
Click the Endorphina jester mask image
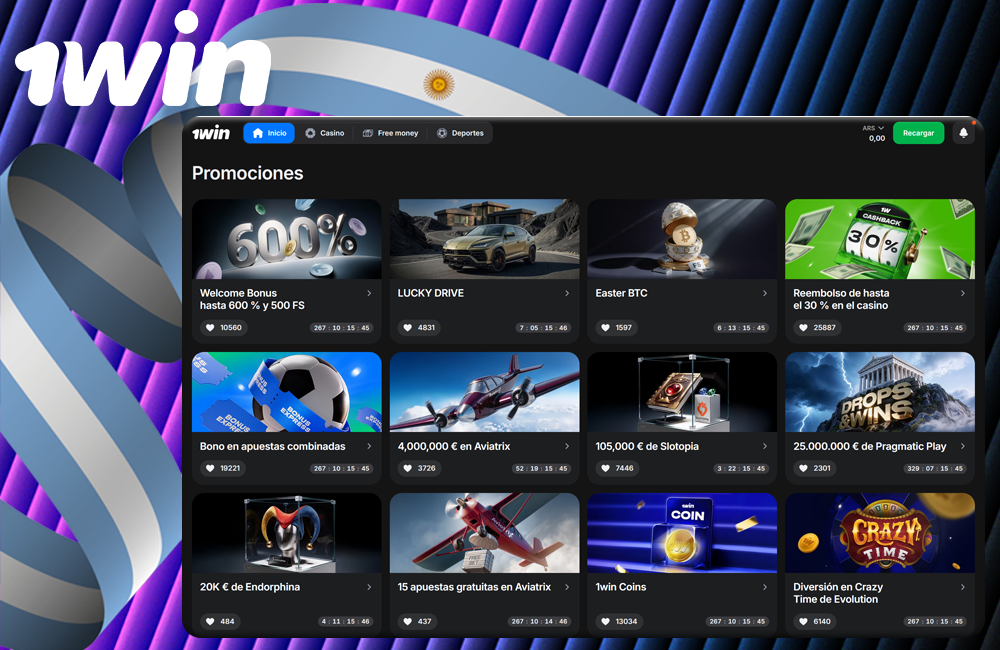click(x=286, y=533)
